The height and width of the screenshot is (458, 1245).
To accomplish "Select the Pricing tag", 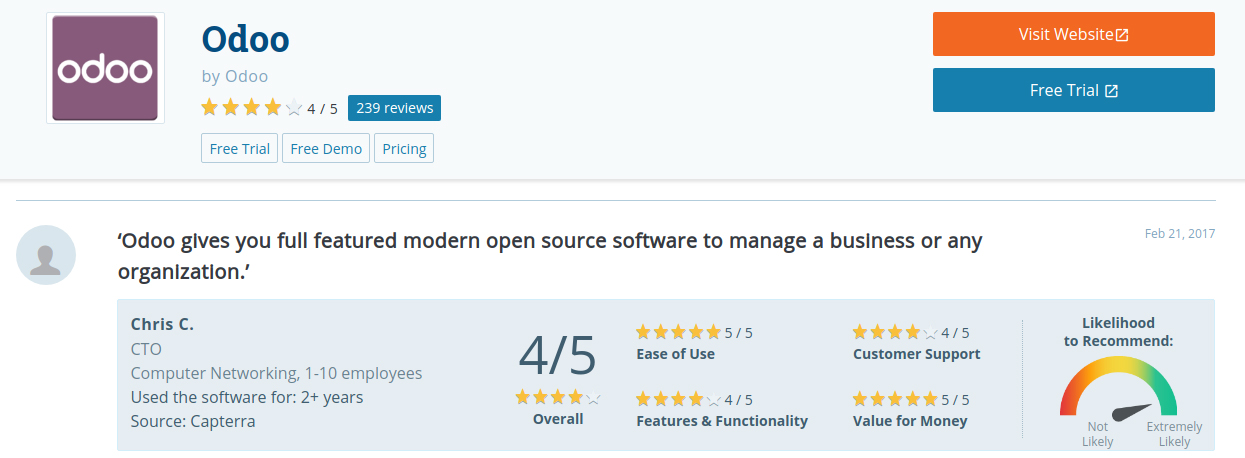I will (404, 148).
